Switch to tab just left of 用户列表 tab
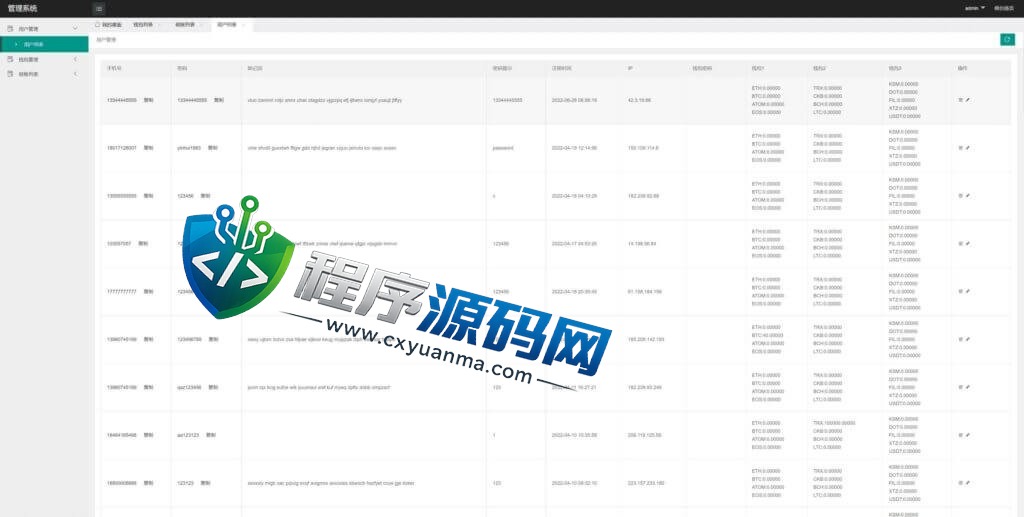This screenshot has height=517, width=1024. (x=185, y=25)
